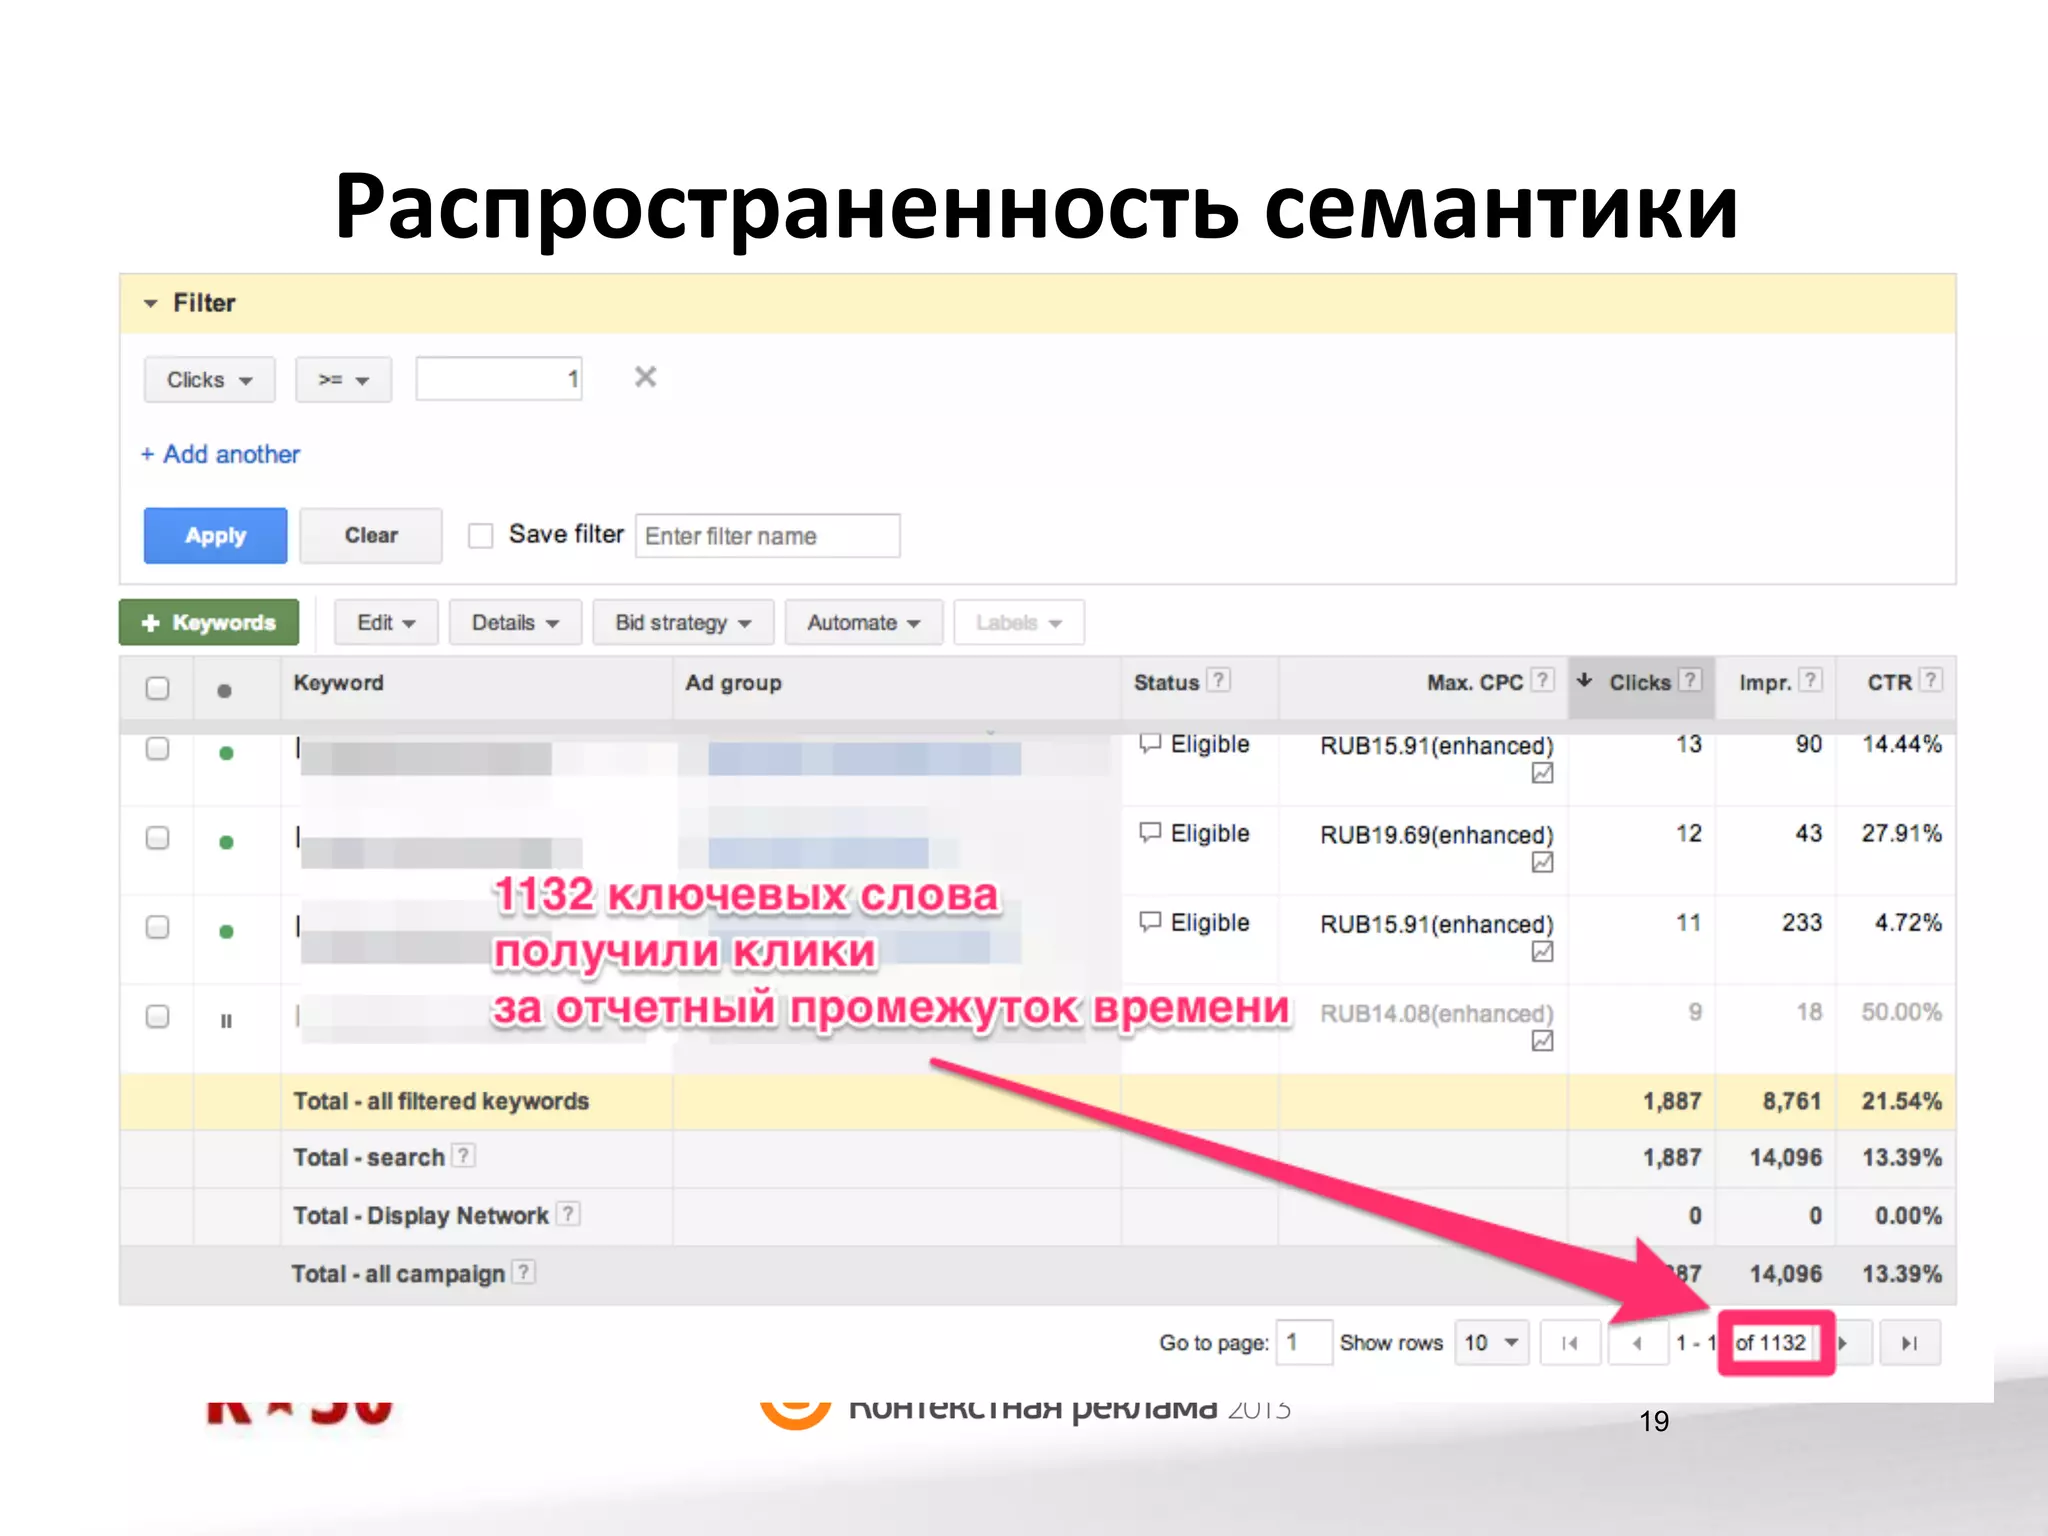Click the 27.91% CTR value
Screen dimensions: 2048x1536
pos(1901,833)
